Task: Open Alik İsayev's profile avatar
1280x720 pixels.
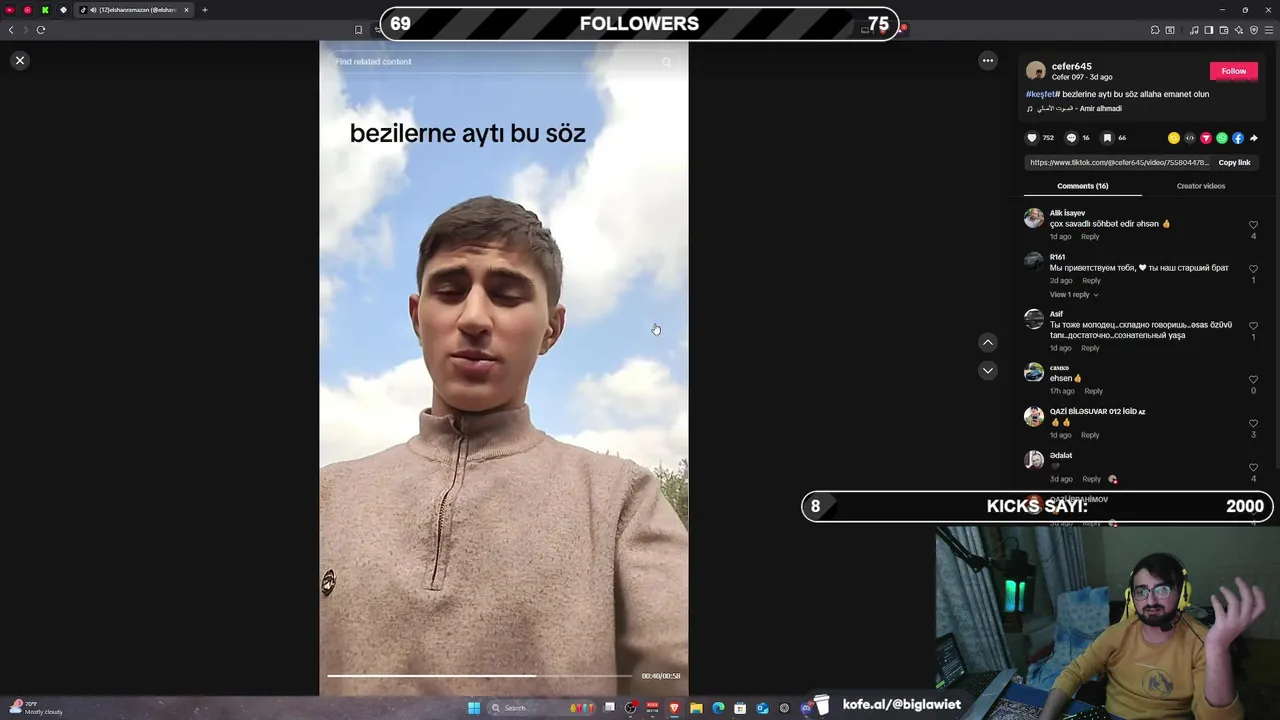Action: coord(1034,217)
